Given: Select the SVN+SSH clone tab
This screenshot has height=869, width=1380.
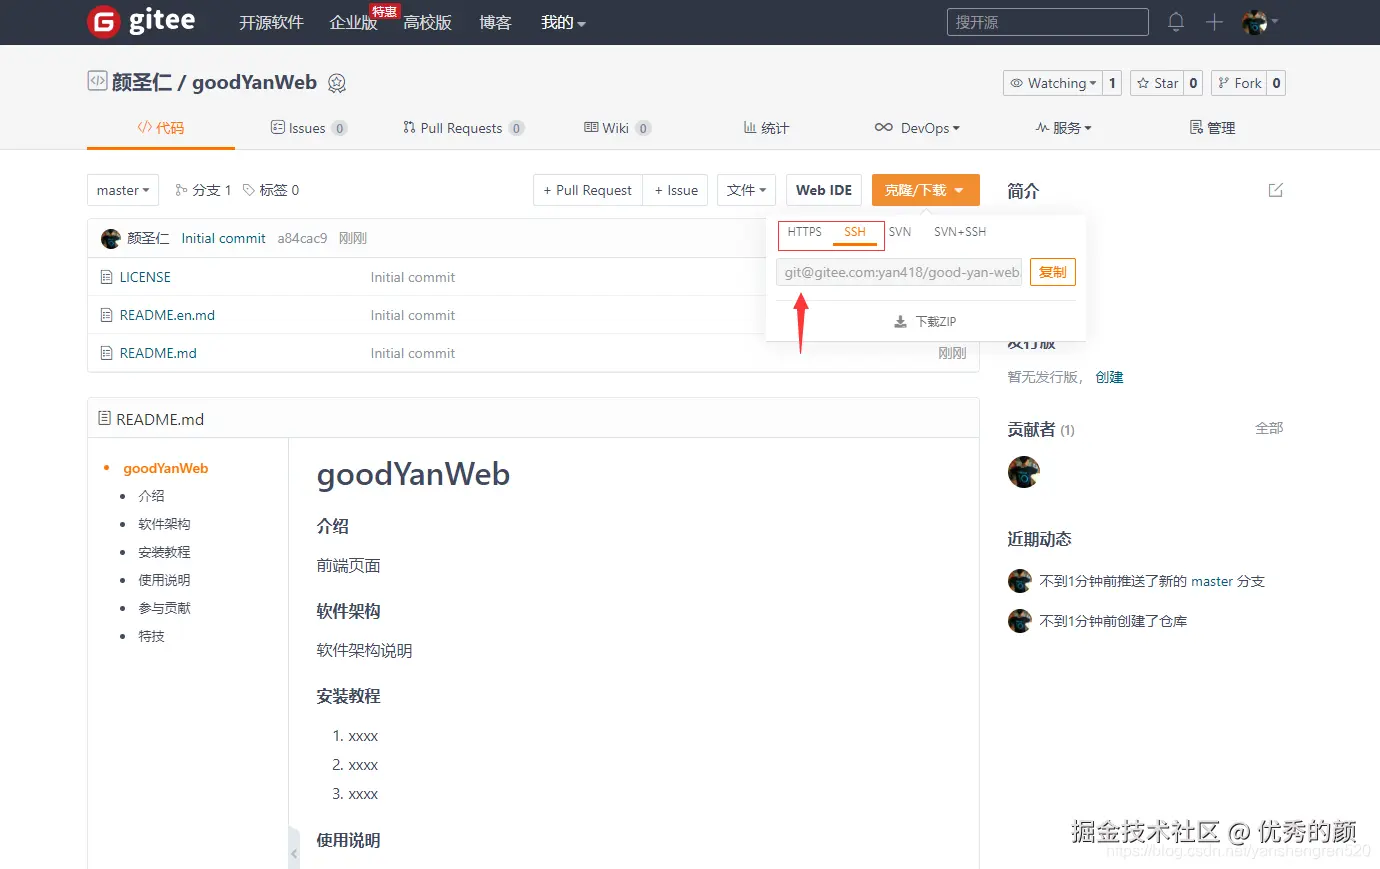Looking at the screenshot, I should coord(960,232).
